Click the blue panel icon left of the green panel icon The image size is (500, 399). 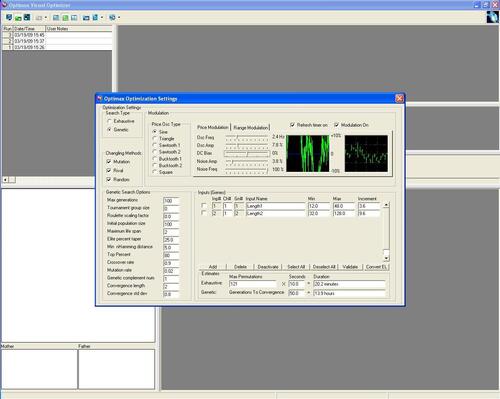[56, 17]
